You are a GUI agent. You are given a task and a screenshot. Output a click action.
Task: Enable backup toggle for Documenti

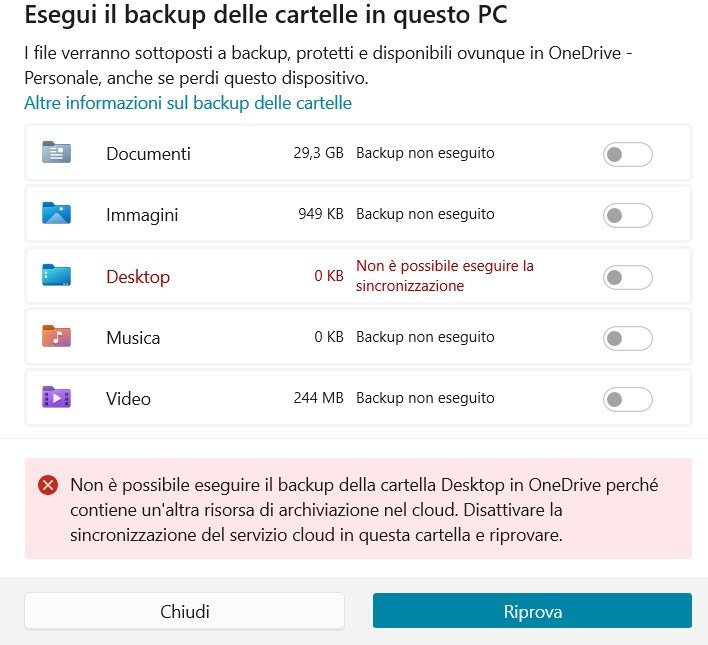tap(627, 154)
